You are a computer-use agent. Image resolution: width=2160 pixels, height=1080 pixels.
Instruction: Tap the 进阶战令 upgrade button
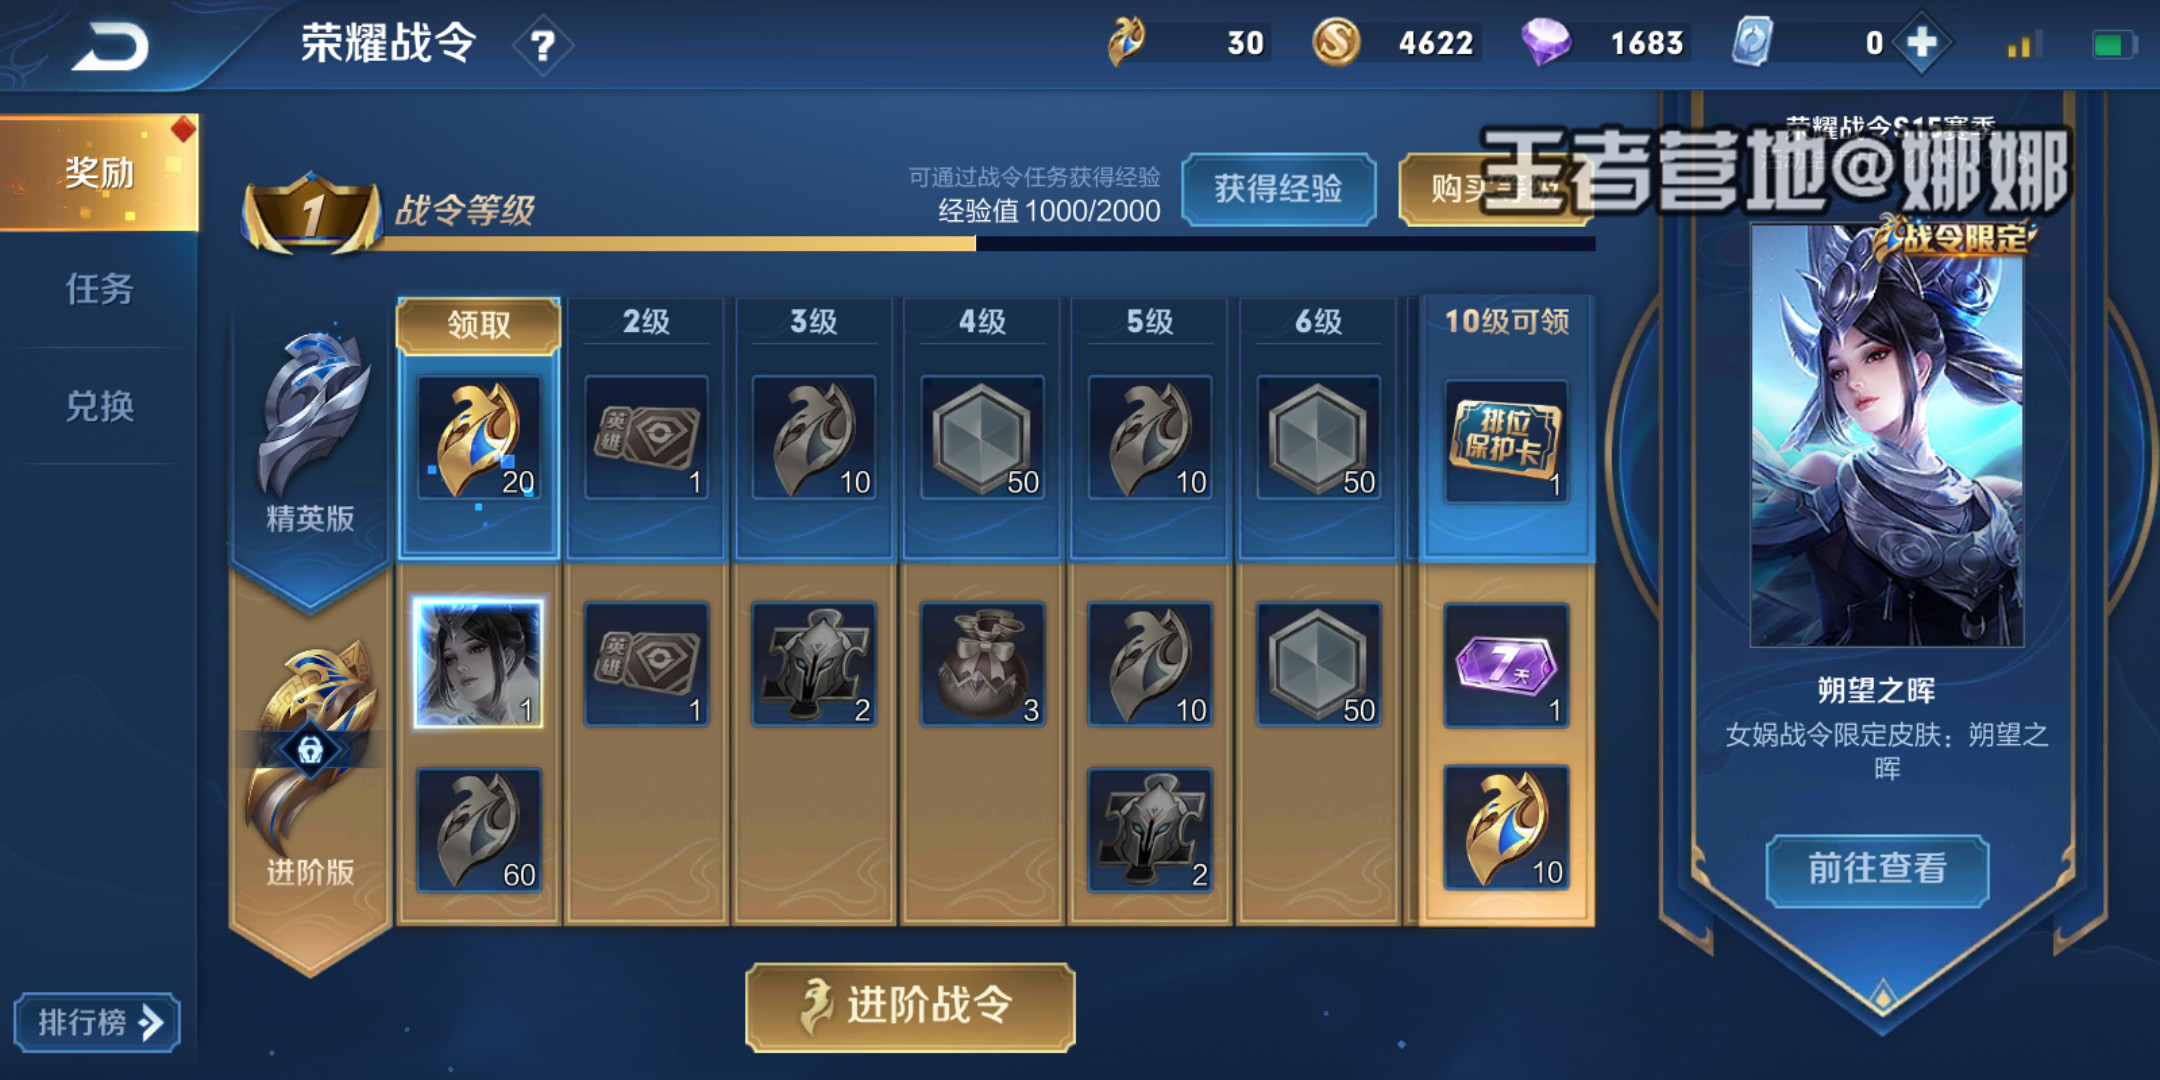[x=910, y=1006]
